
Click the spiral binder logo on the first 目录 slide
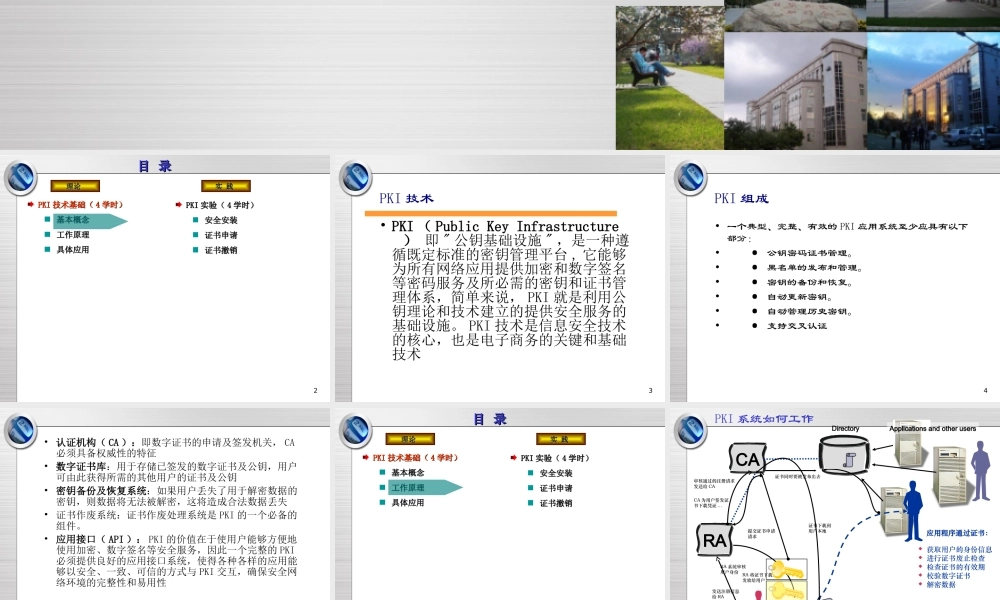[22, 177]
